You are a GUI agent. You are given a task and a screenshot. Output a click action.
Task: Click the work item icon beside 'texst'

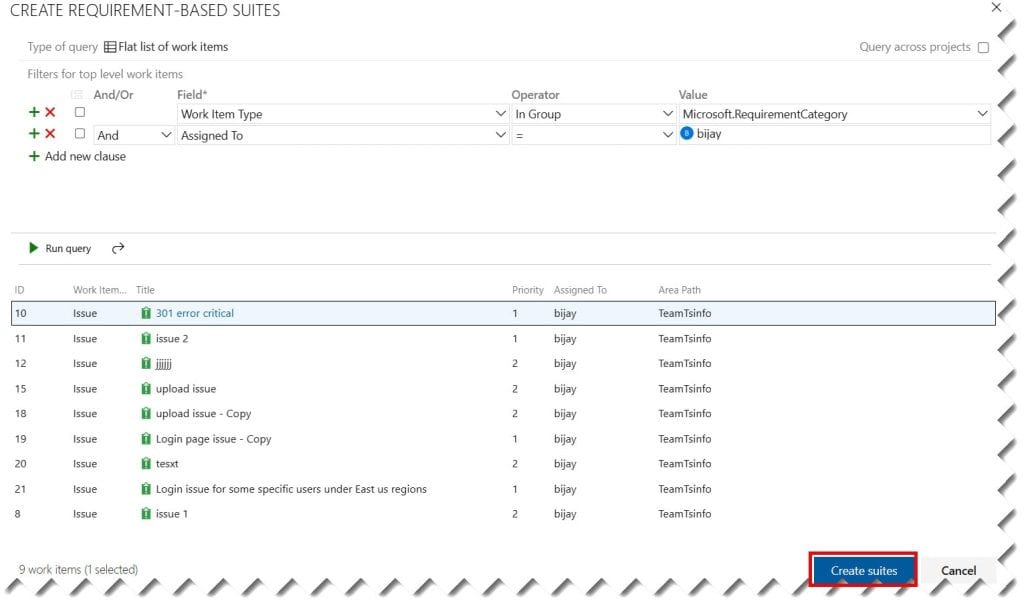pyautogui.click(x=147, y=463)
